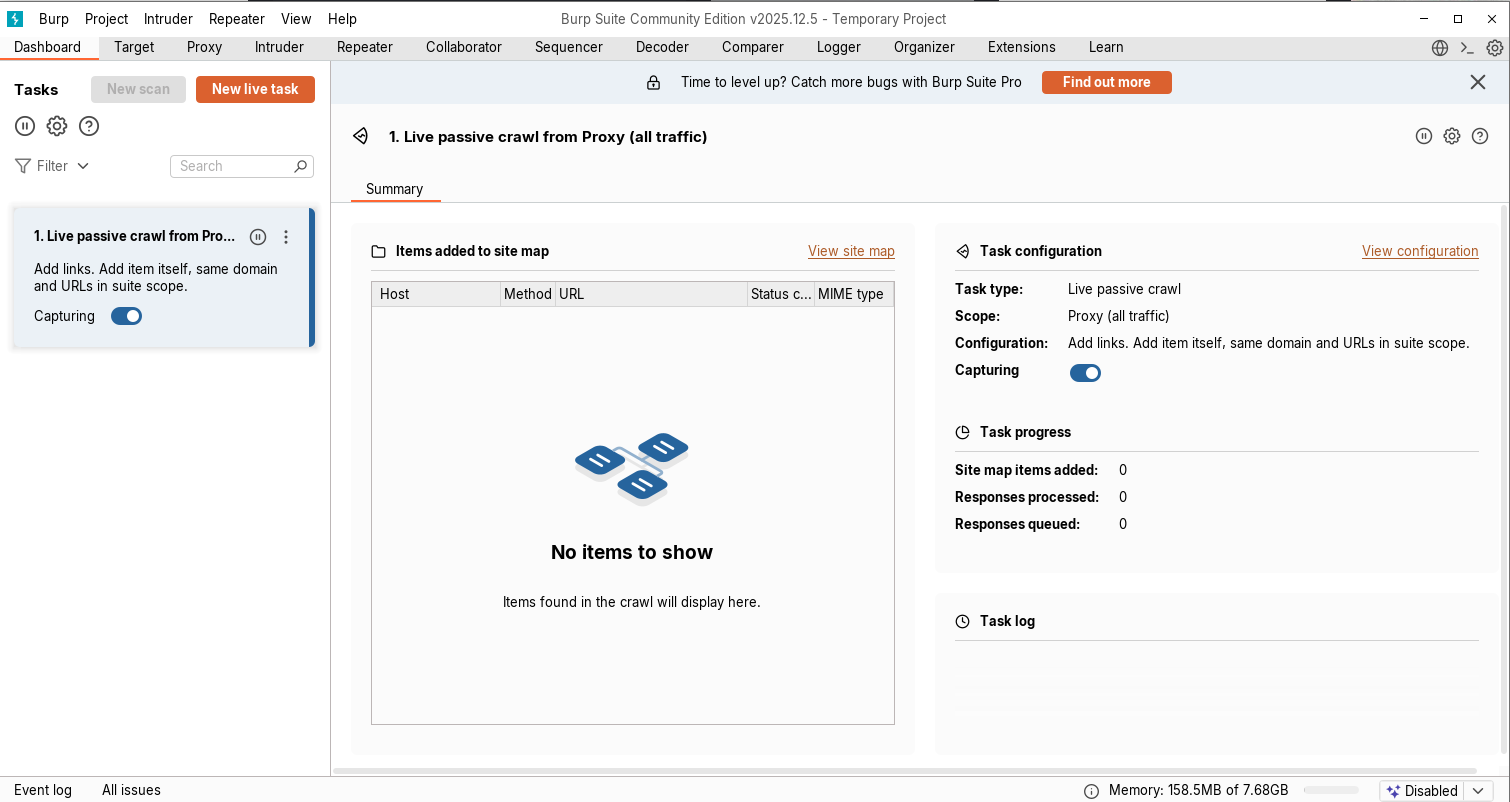Toggle Capturing switch on task card
The height and width of the screenshot is (802, 1510).
127,316
